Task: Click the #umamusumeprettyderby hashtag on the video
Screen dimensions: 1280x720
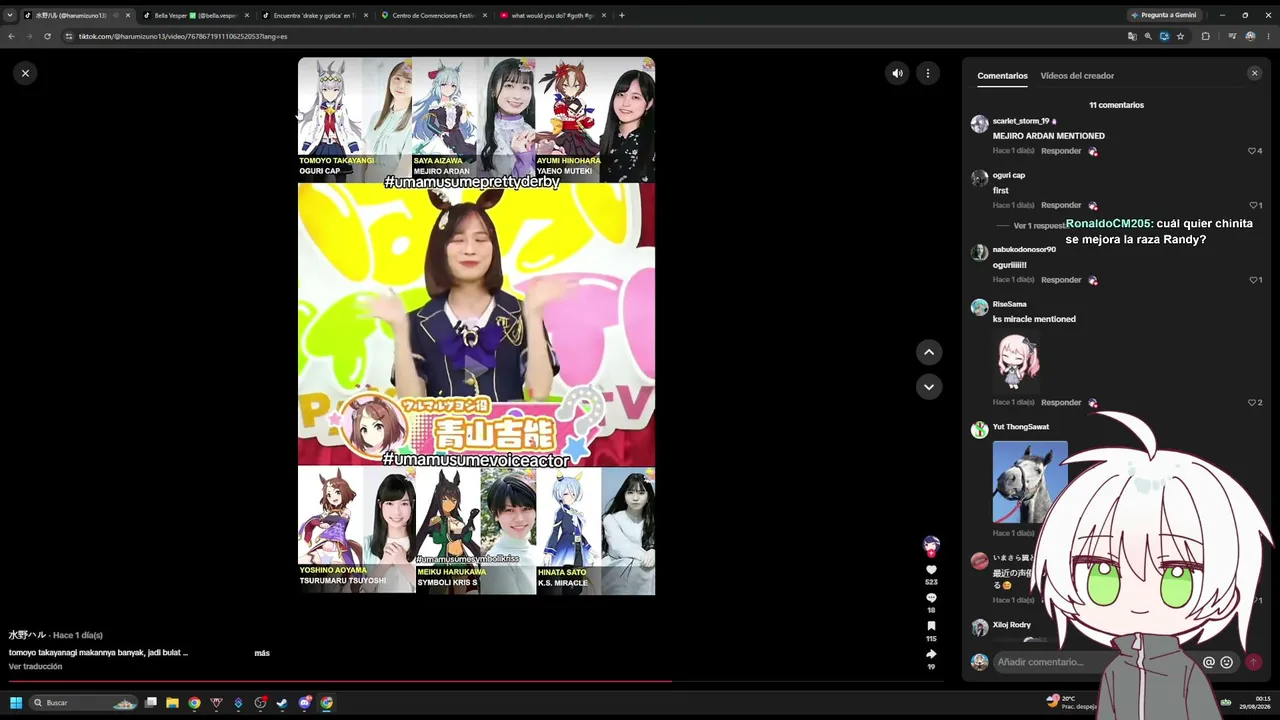Action: pos(472,182)
